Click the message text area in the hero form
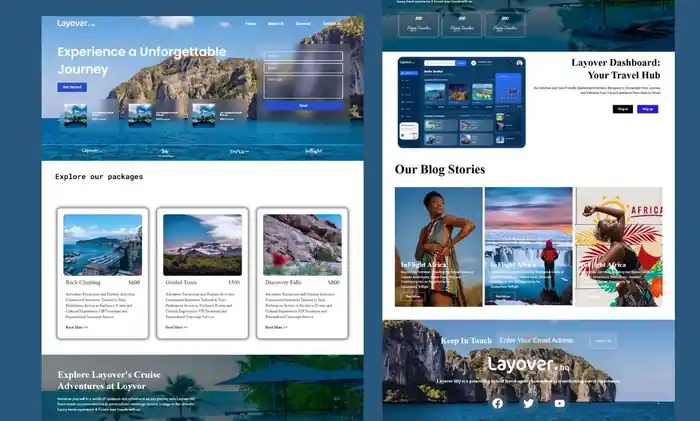 303,87
